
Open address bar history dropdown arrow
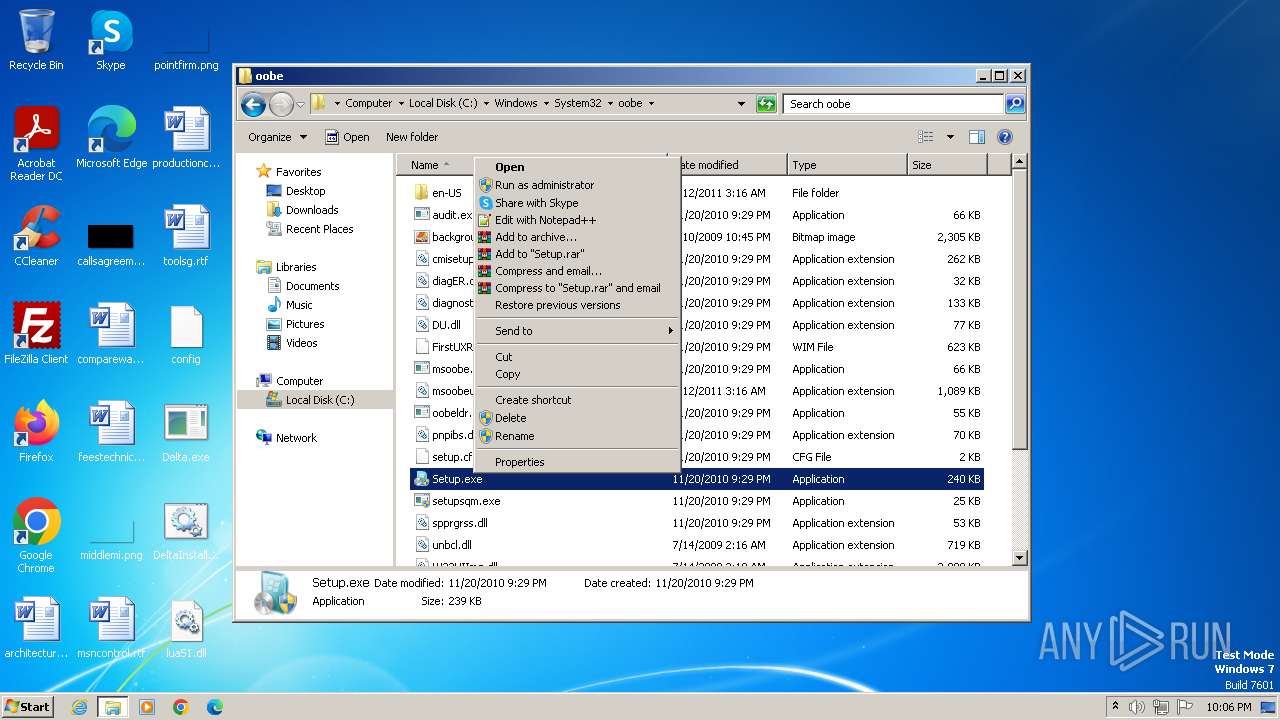click(x=741, y=103)
